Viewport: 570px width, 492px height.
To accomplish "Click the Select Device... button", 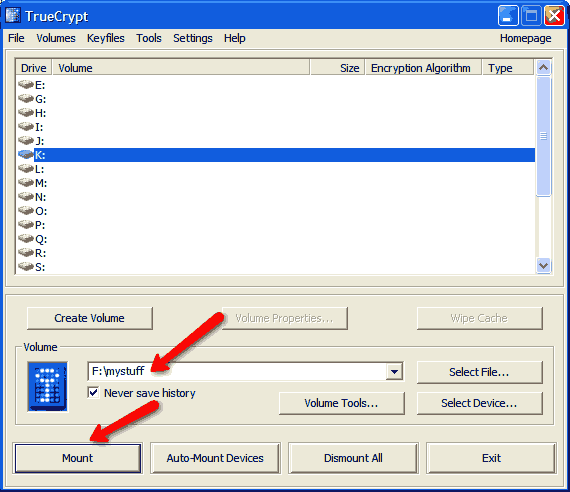I will [479, 403].
